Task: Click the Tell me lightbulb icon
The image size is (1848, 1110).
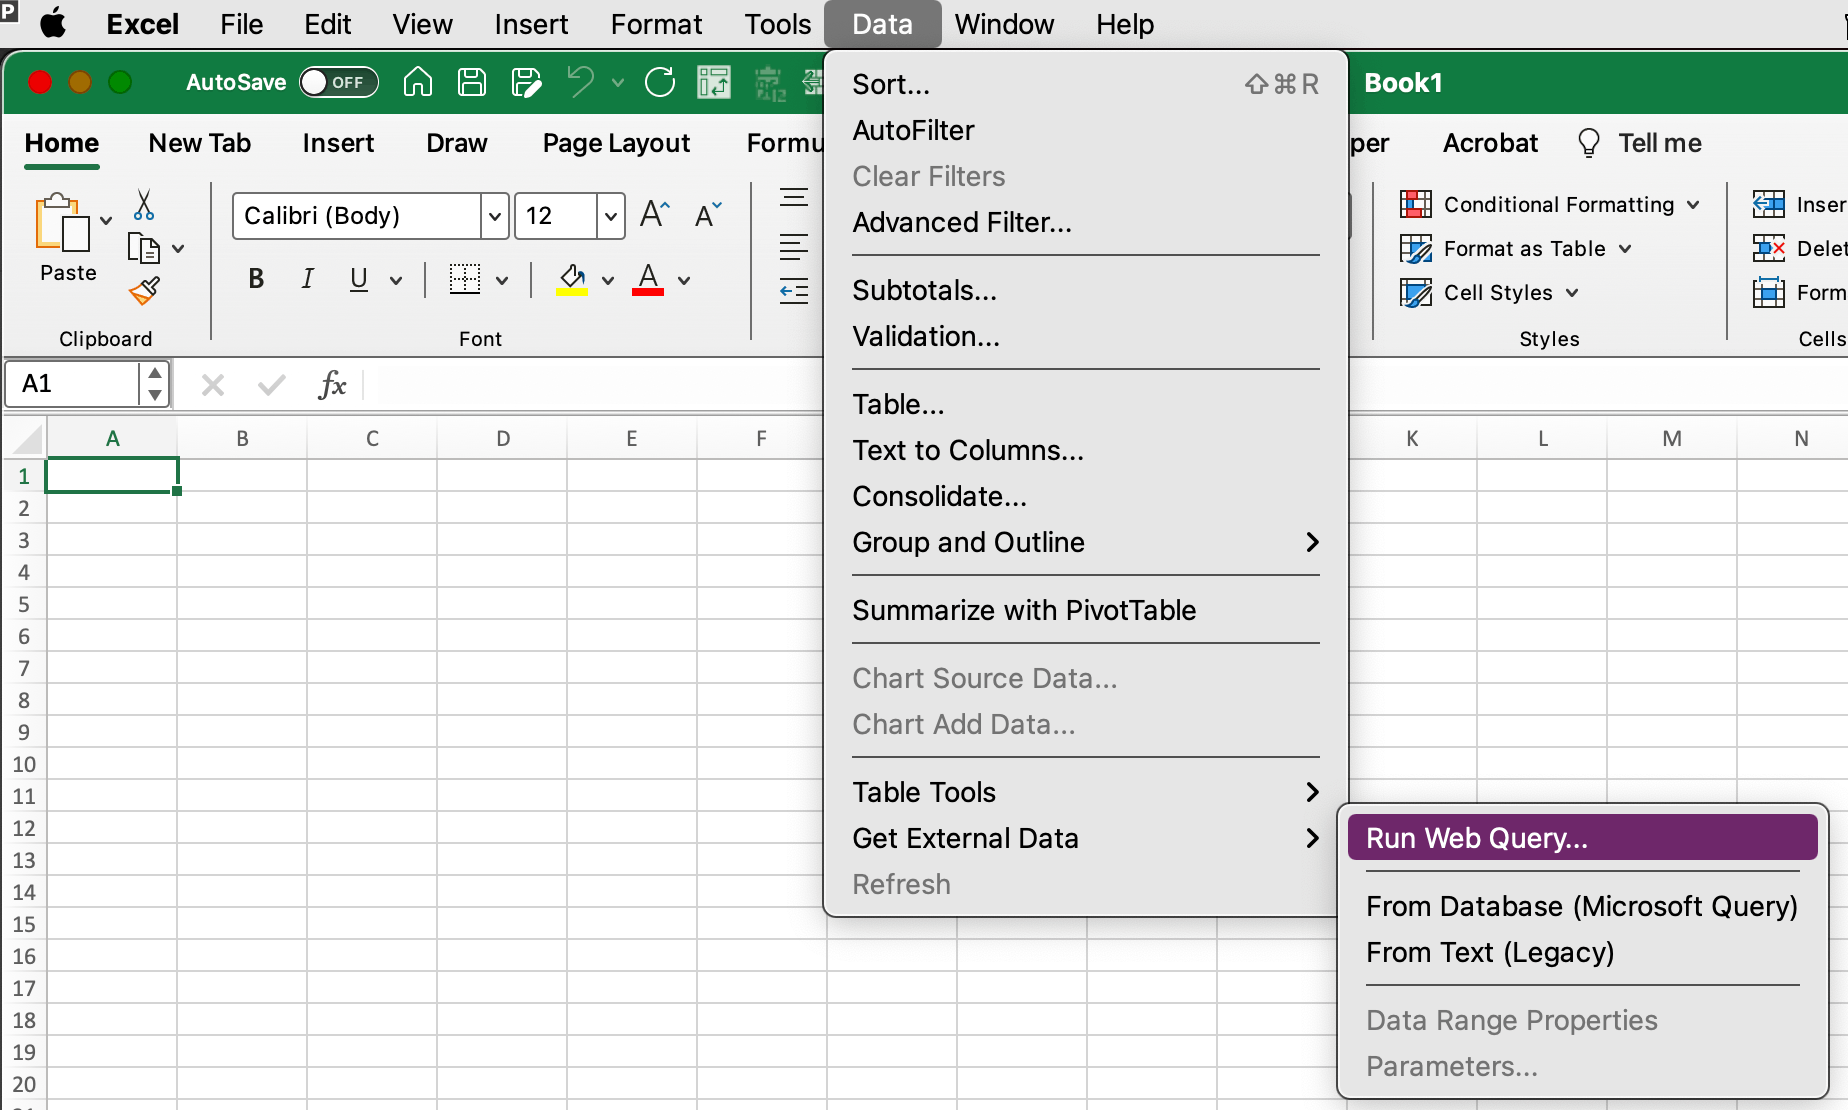Action: tap(1588, 143)
